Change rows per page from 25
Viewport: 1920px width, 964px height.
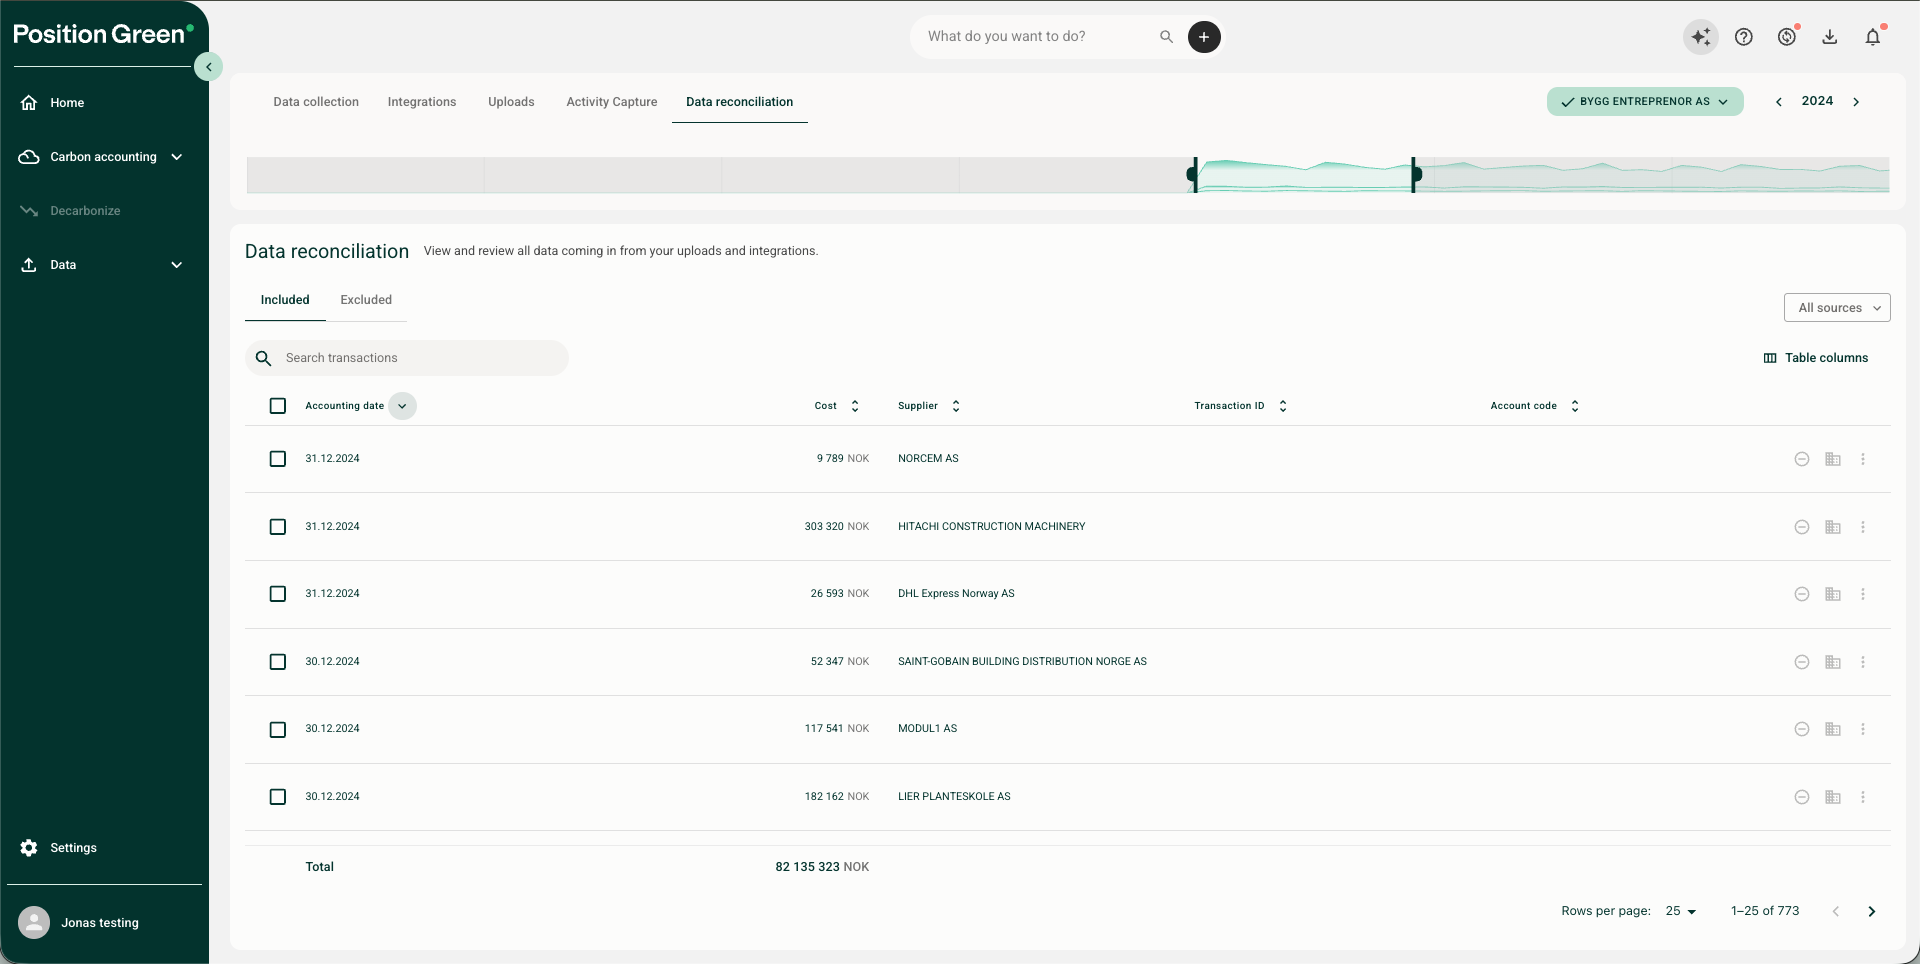click(1681, 911)
